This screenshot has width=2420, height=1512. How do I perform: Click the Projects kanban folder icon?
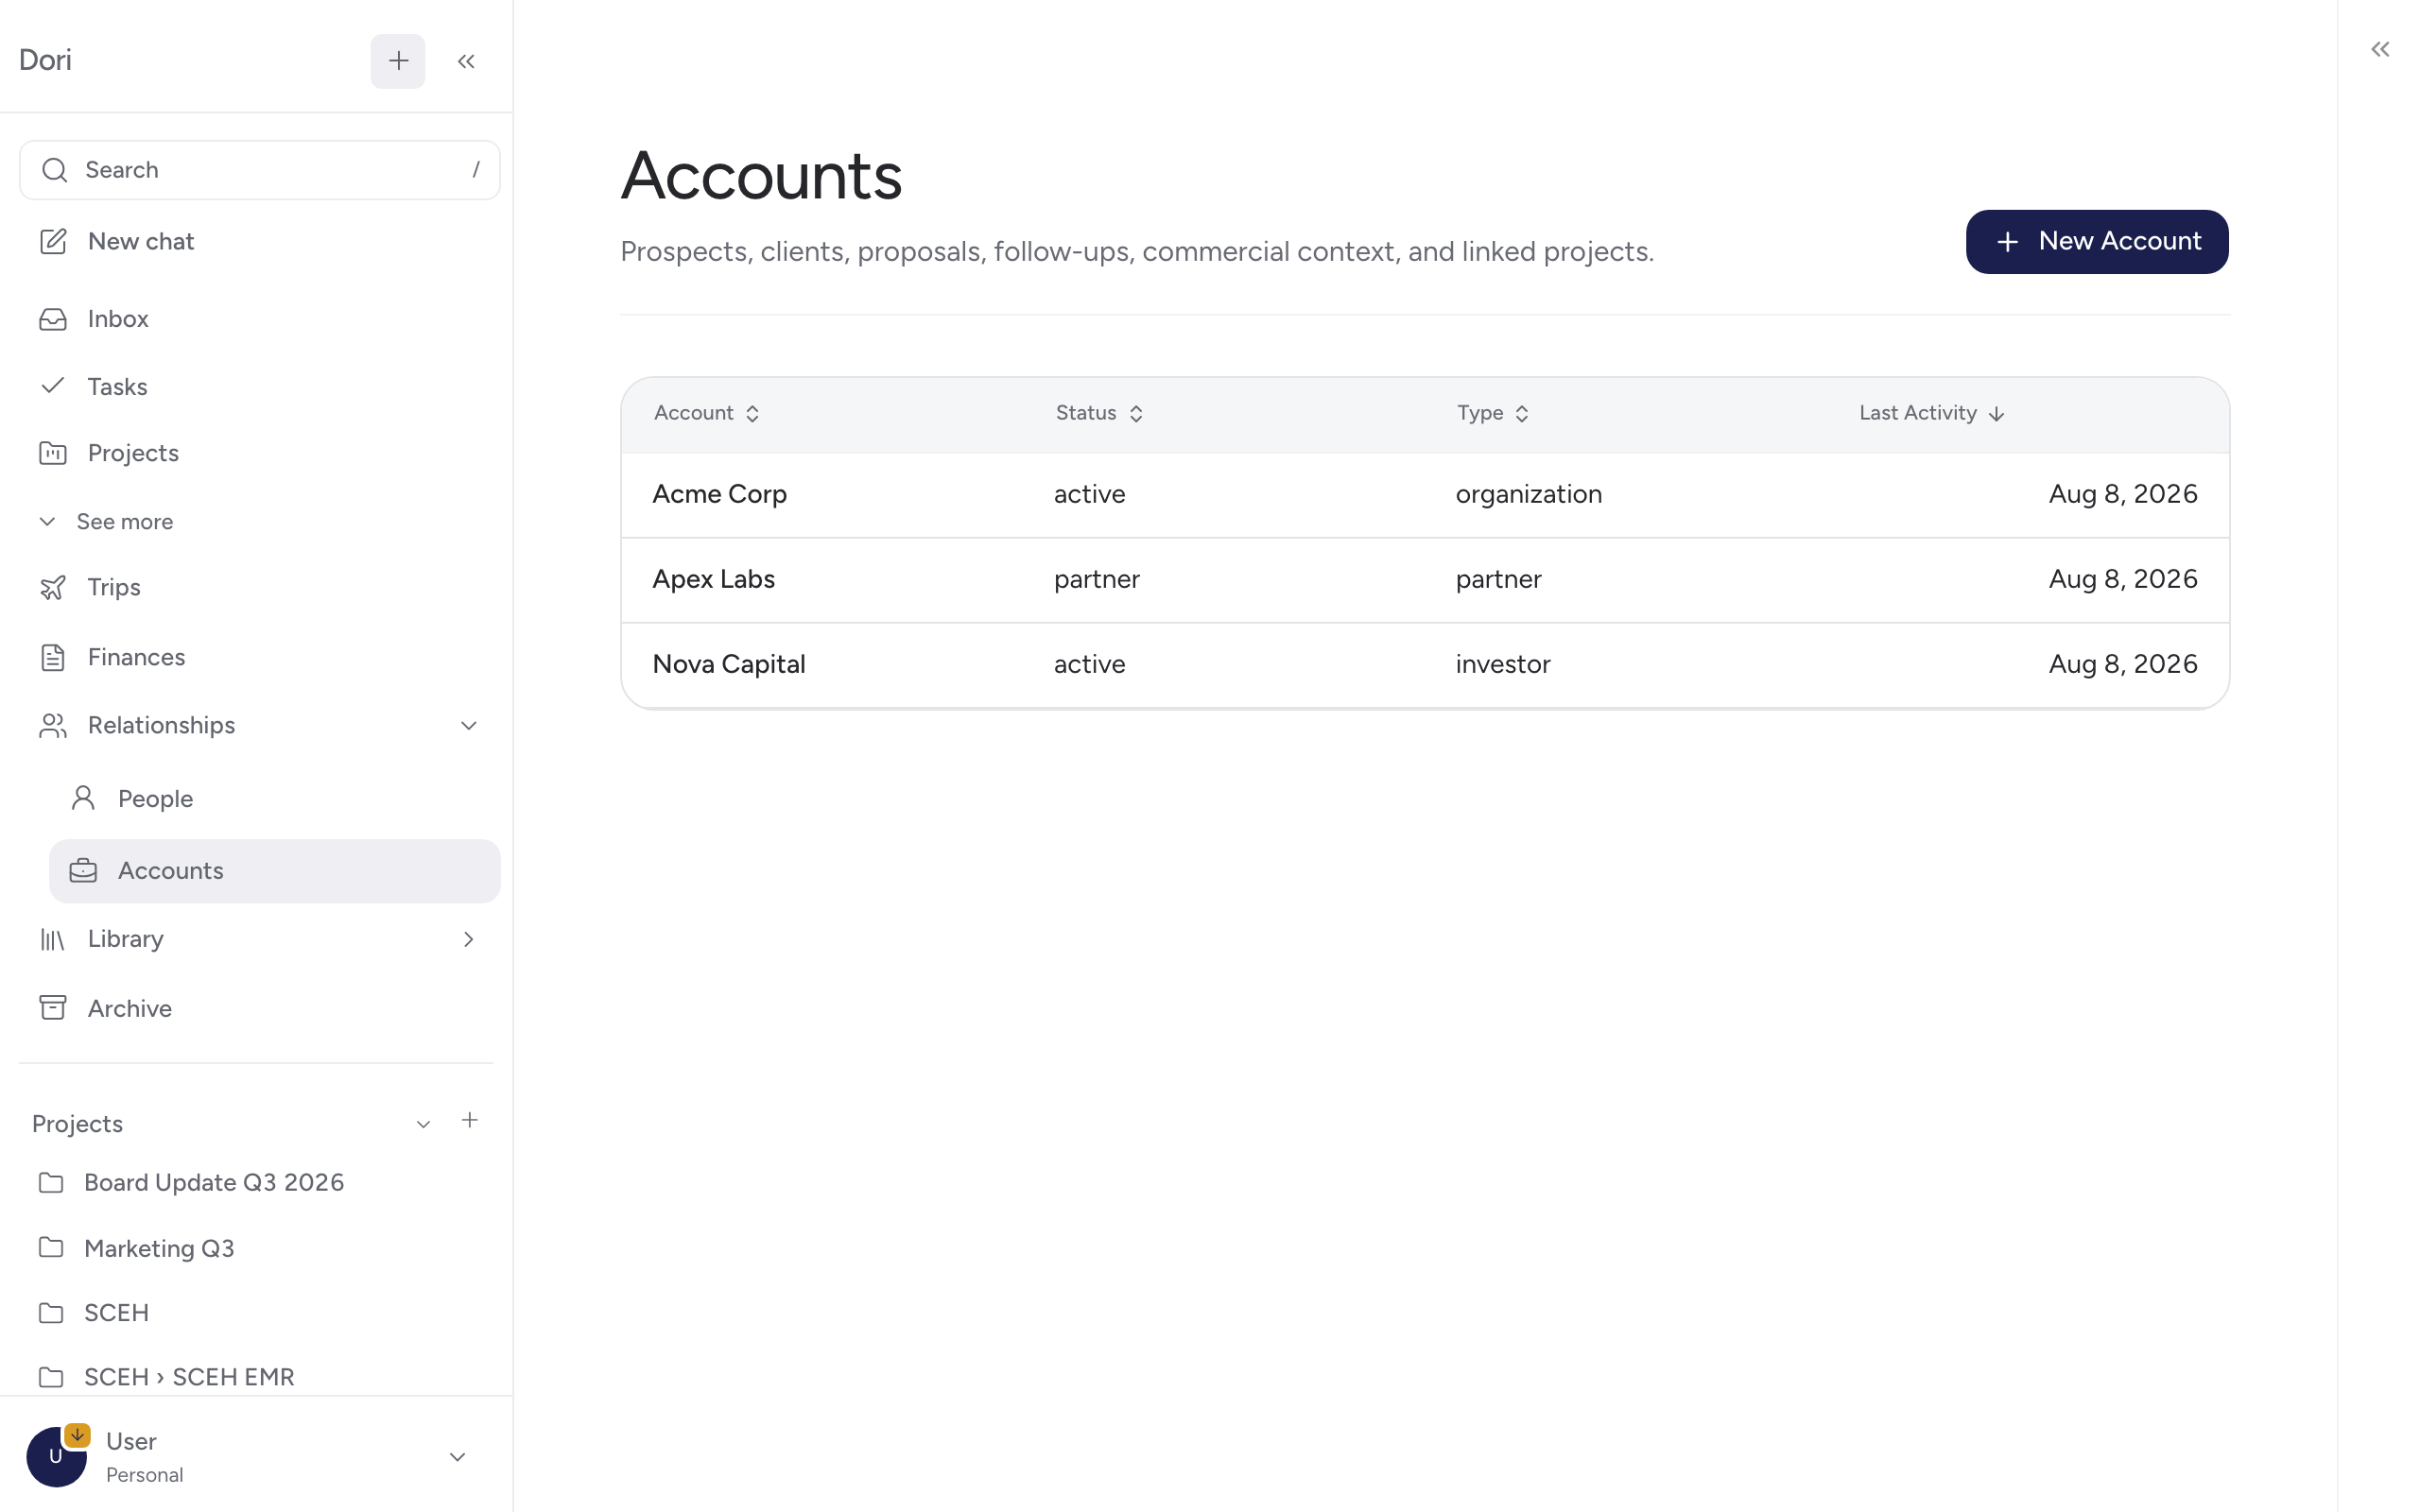point(53,453)
